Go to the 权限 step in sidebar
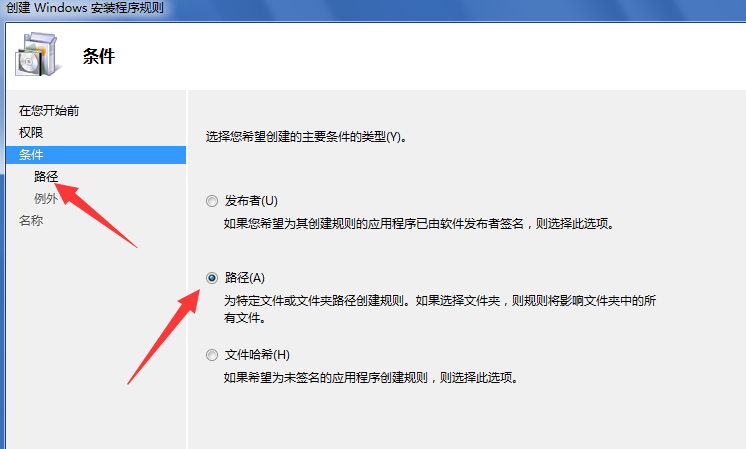746x449 pixels. pos(31,133)
